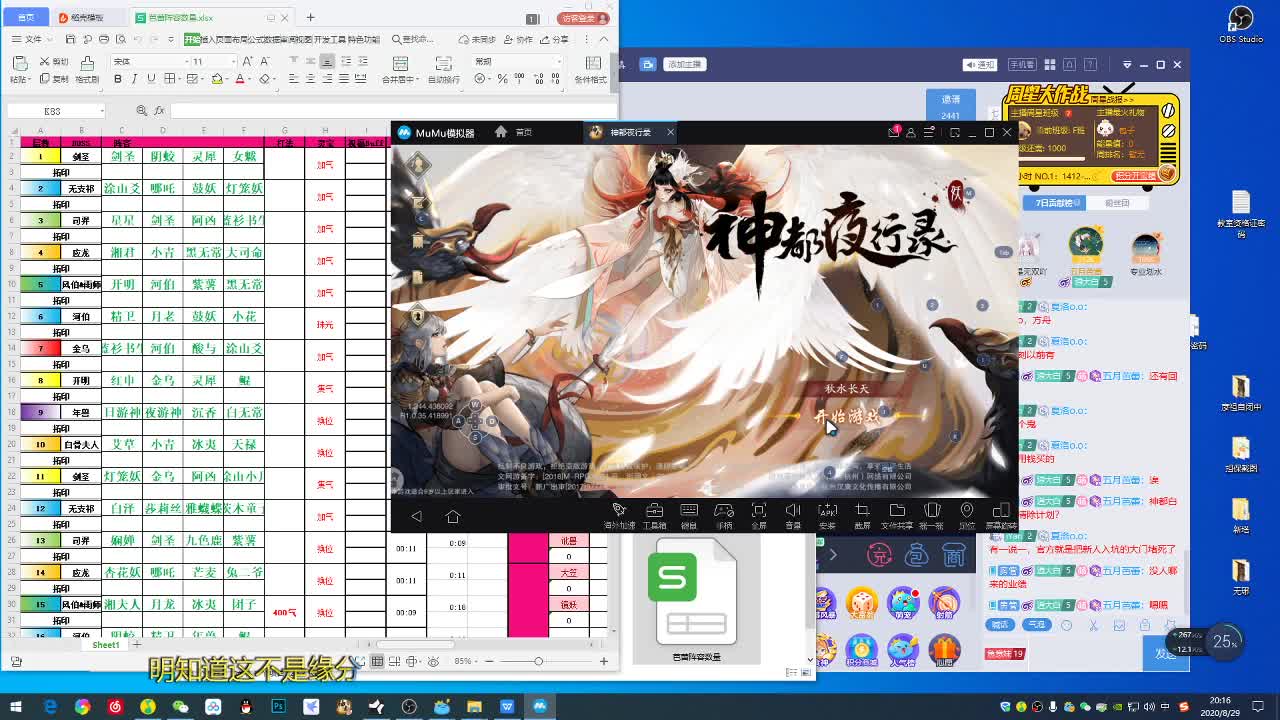This screenshot has height=720, width=1280.
Task: Click the Underline button in WPS ribbon
Action: pyautogui.click(x=151, y=79)
